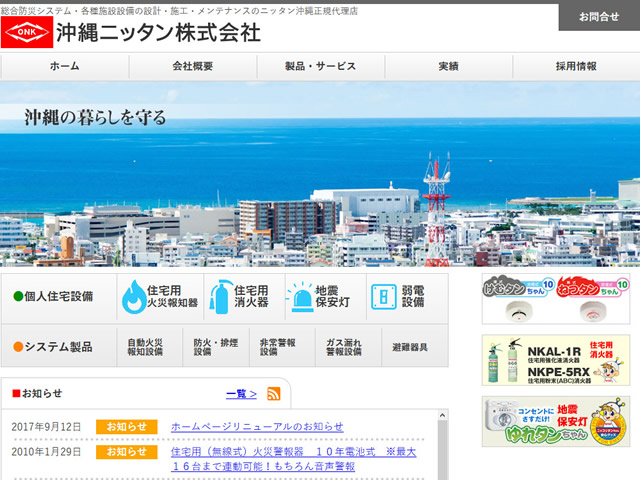Open ホームページリニューアルのお知らせ link
Screen dimensions: 640x480
click(x=257, y=427)
